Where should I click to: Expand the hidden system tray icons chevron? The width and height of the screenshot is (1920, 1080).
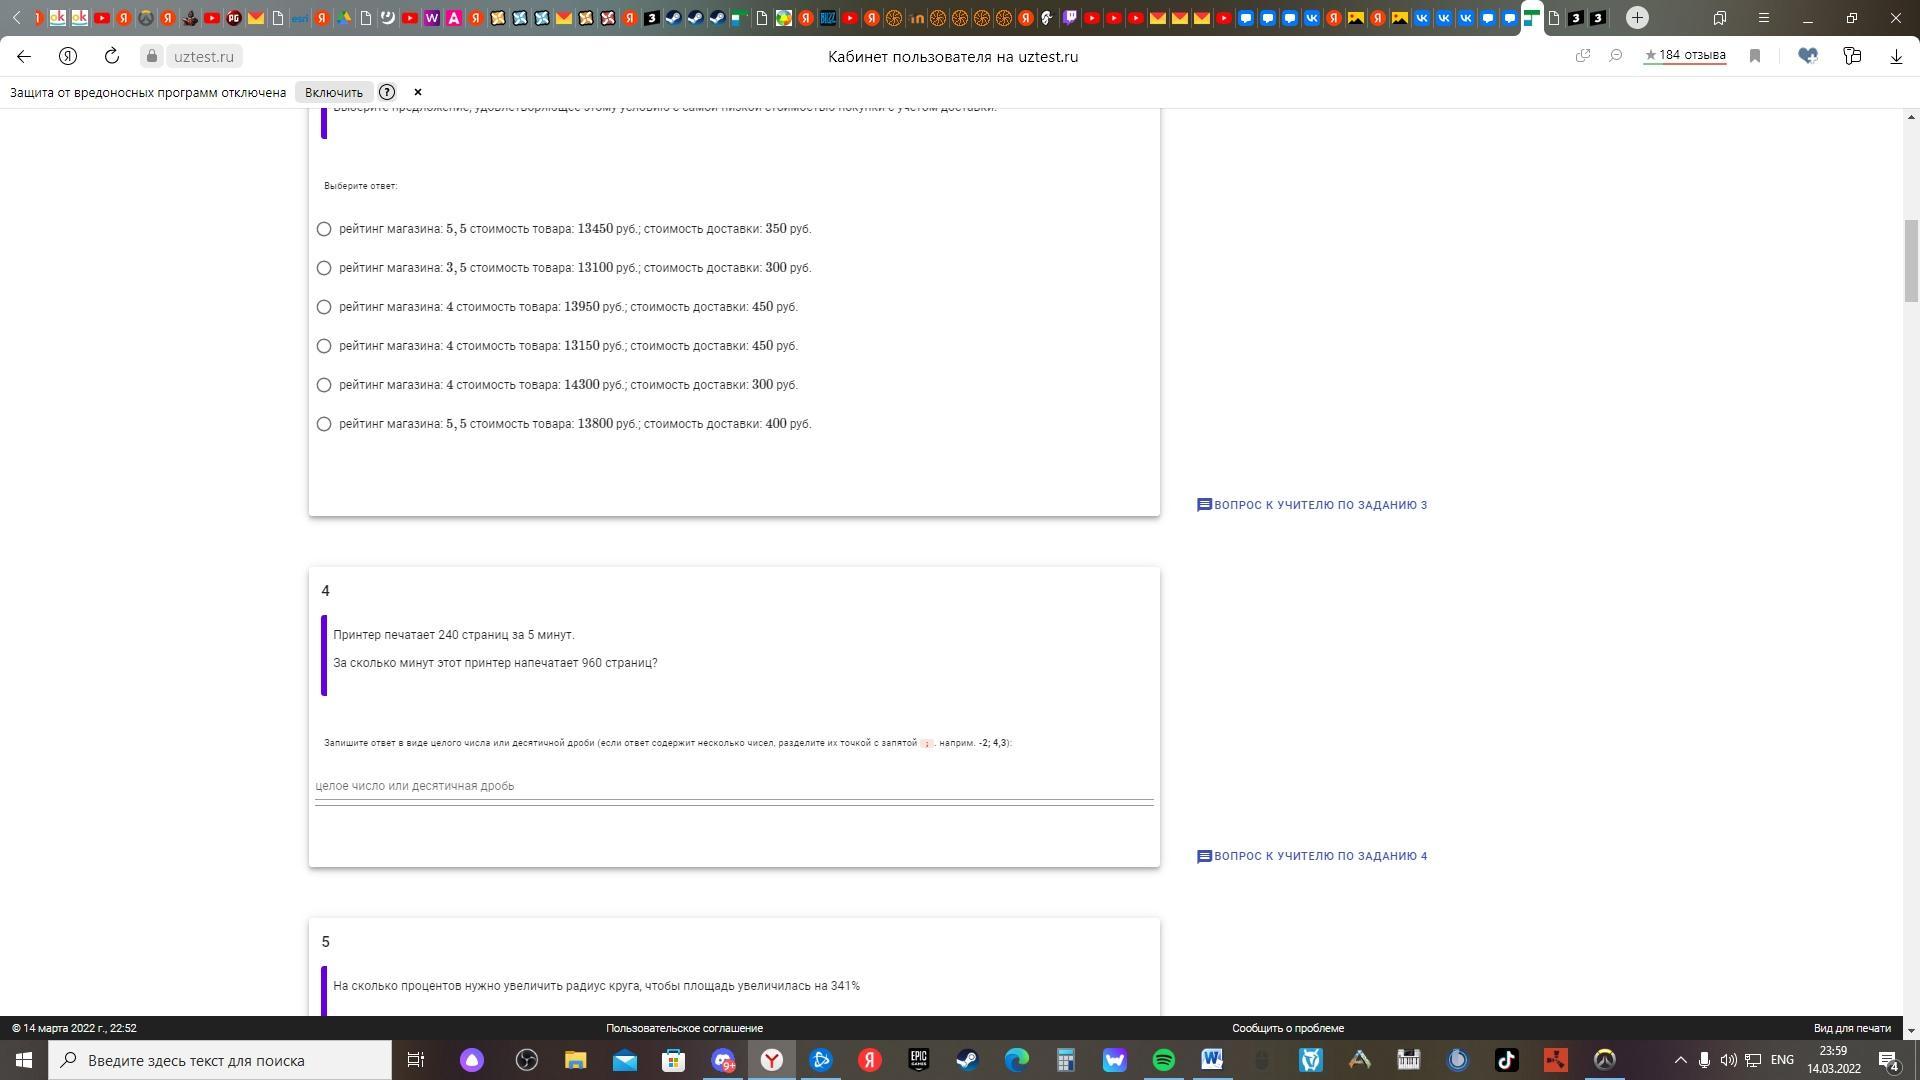[x=1680, y=1060]
